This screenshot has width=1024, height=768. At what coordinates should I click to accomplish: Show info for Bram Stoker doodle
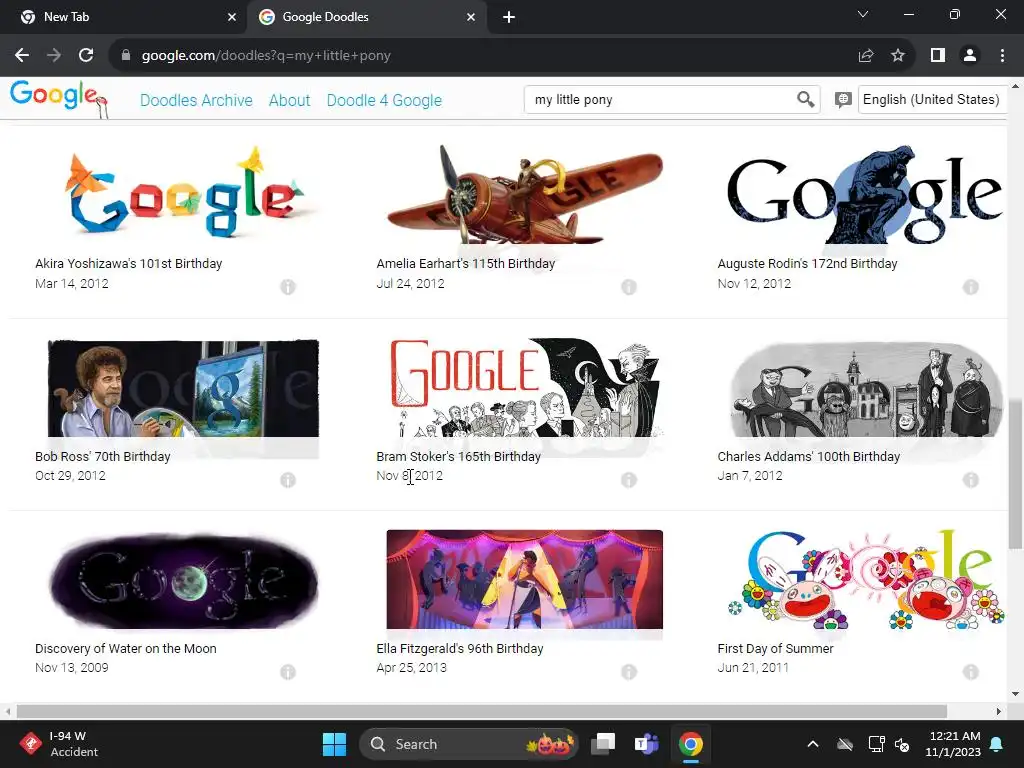pyautogui.click(x=629, y=480)
